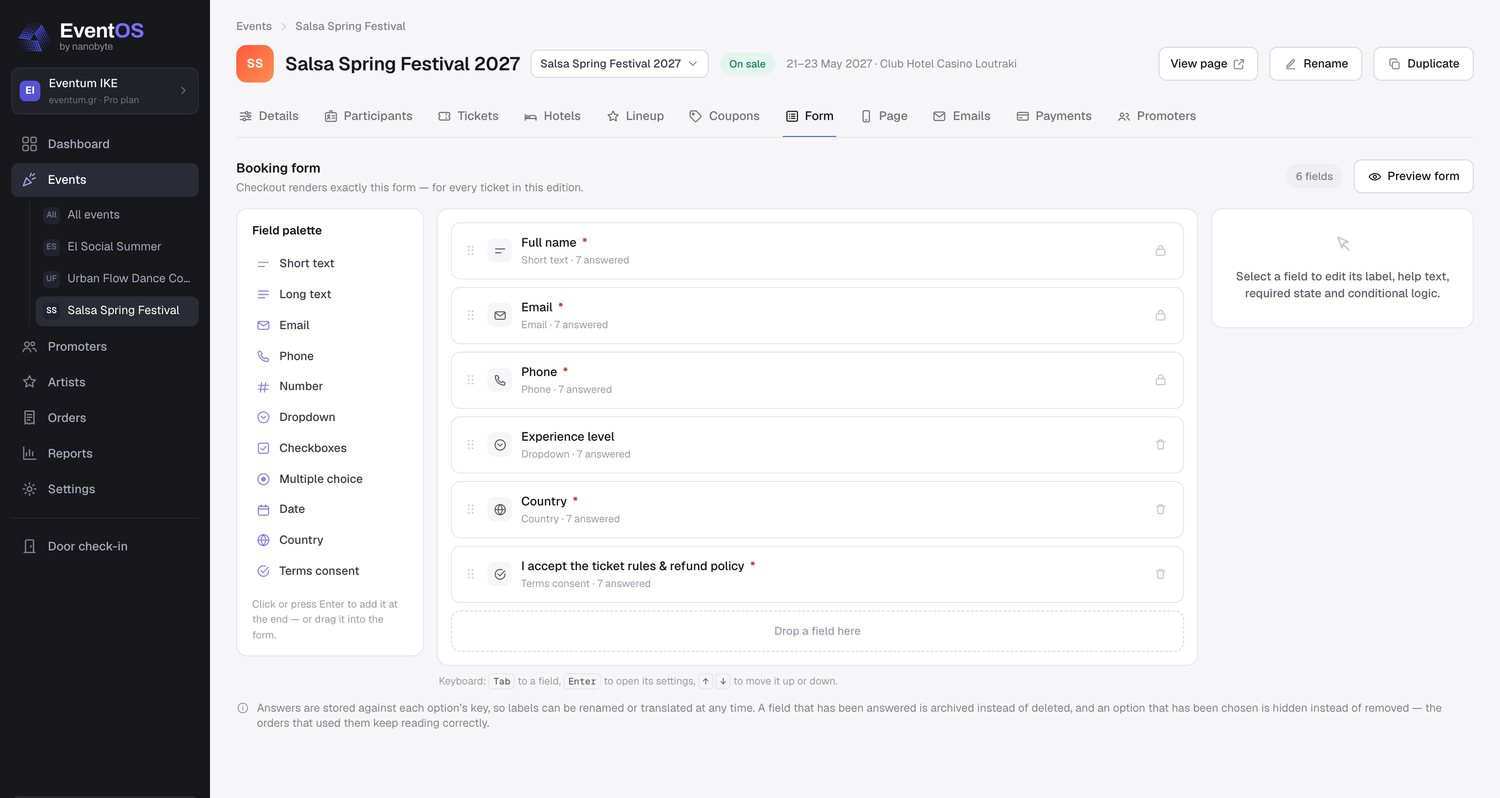The height and width of the screenshot is (798, 1500).
Task: Select Urban Flow Dance event in sidebar
Action: [117, 279]
